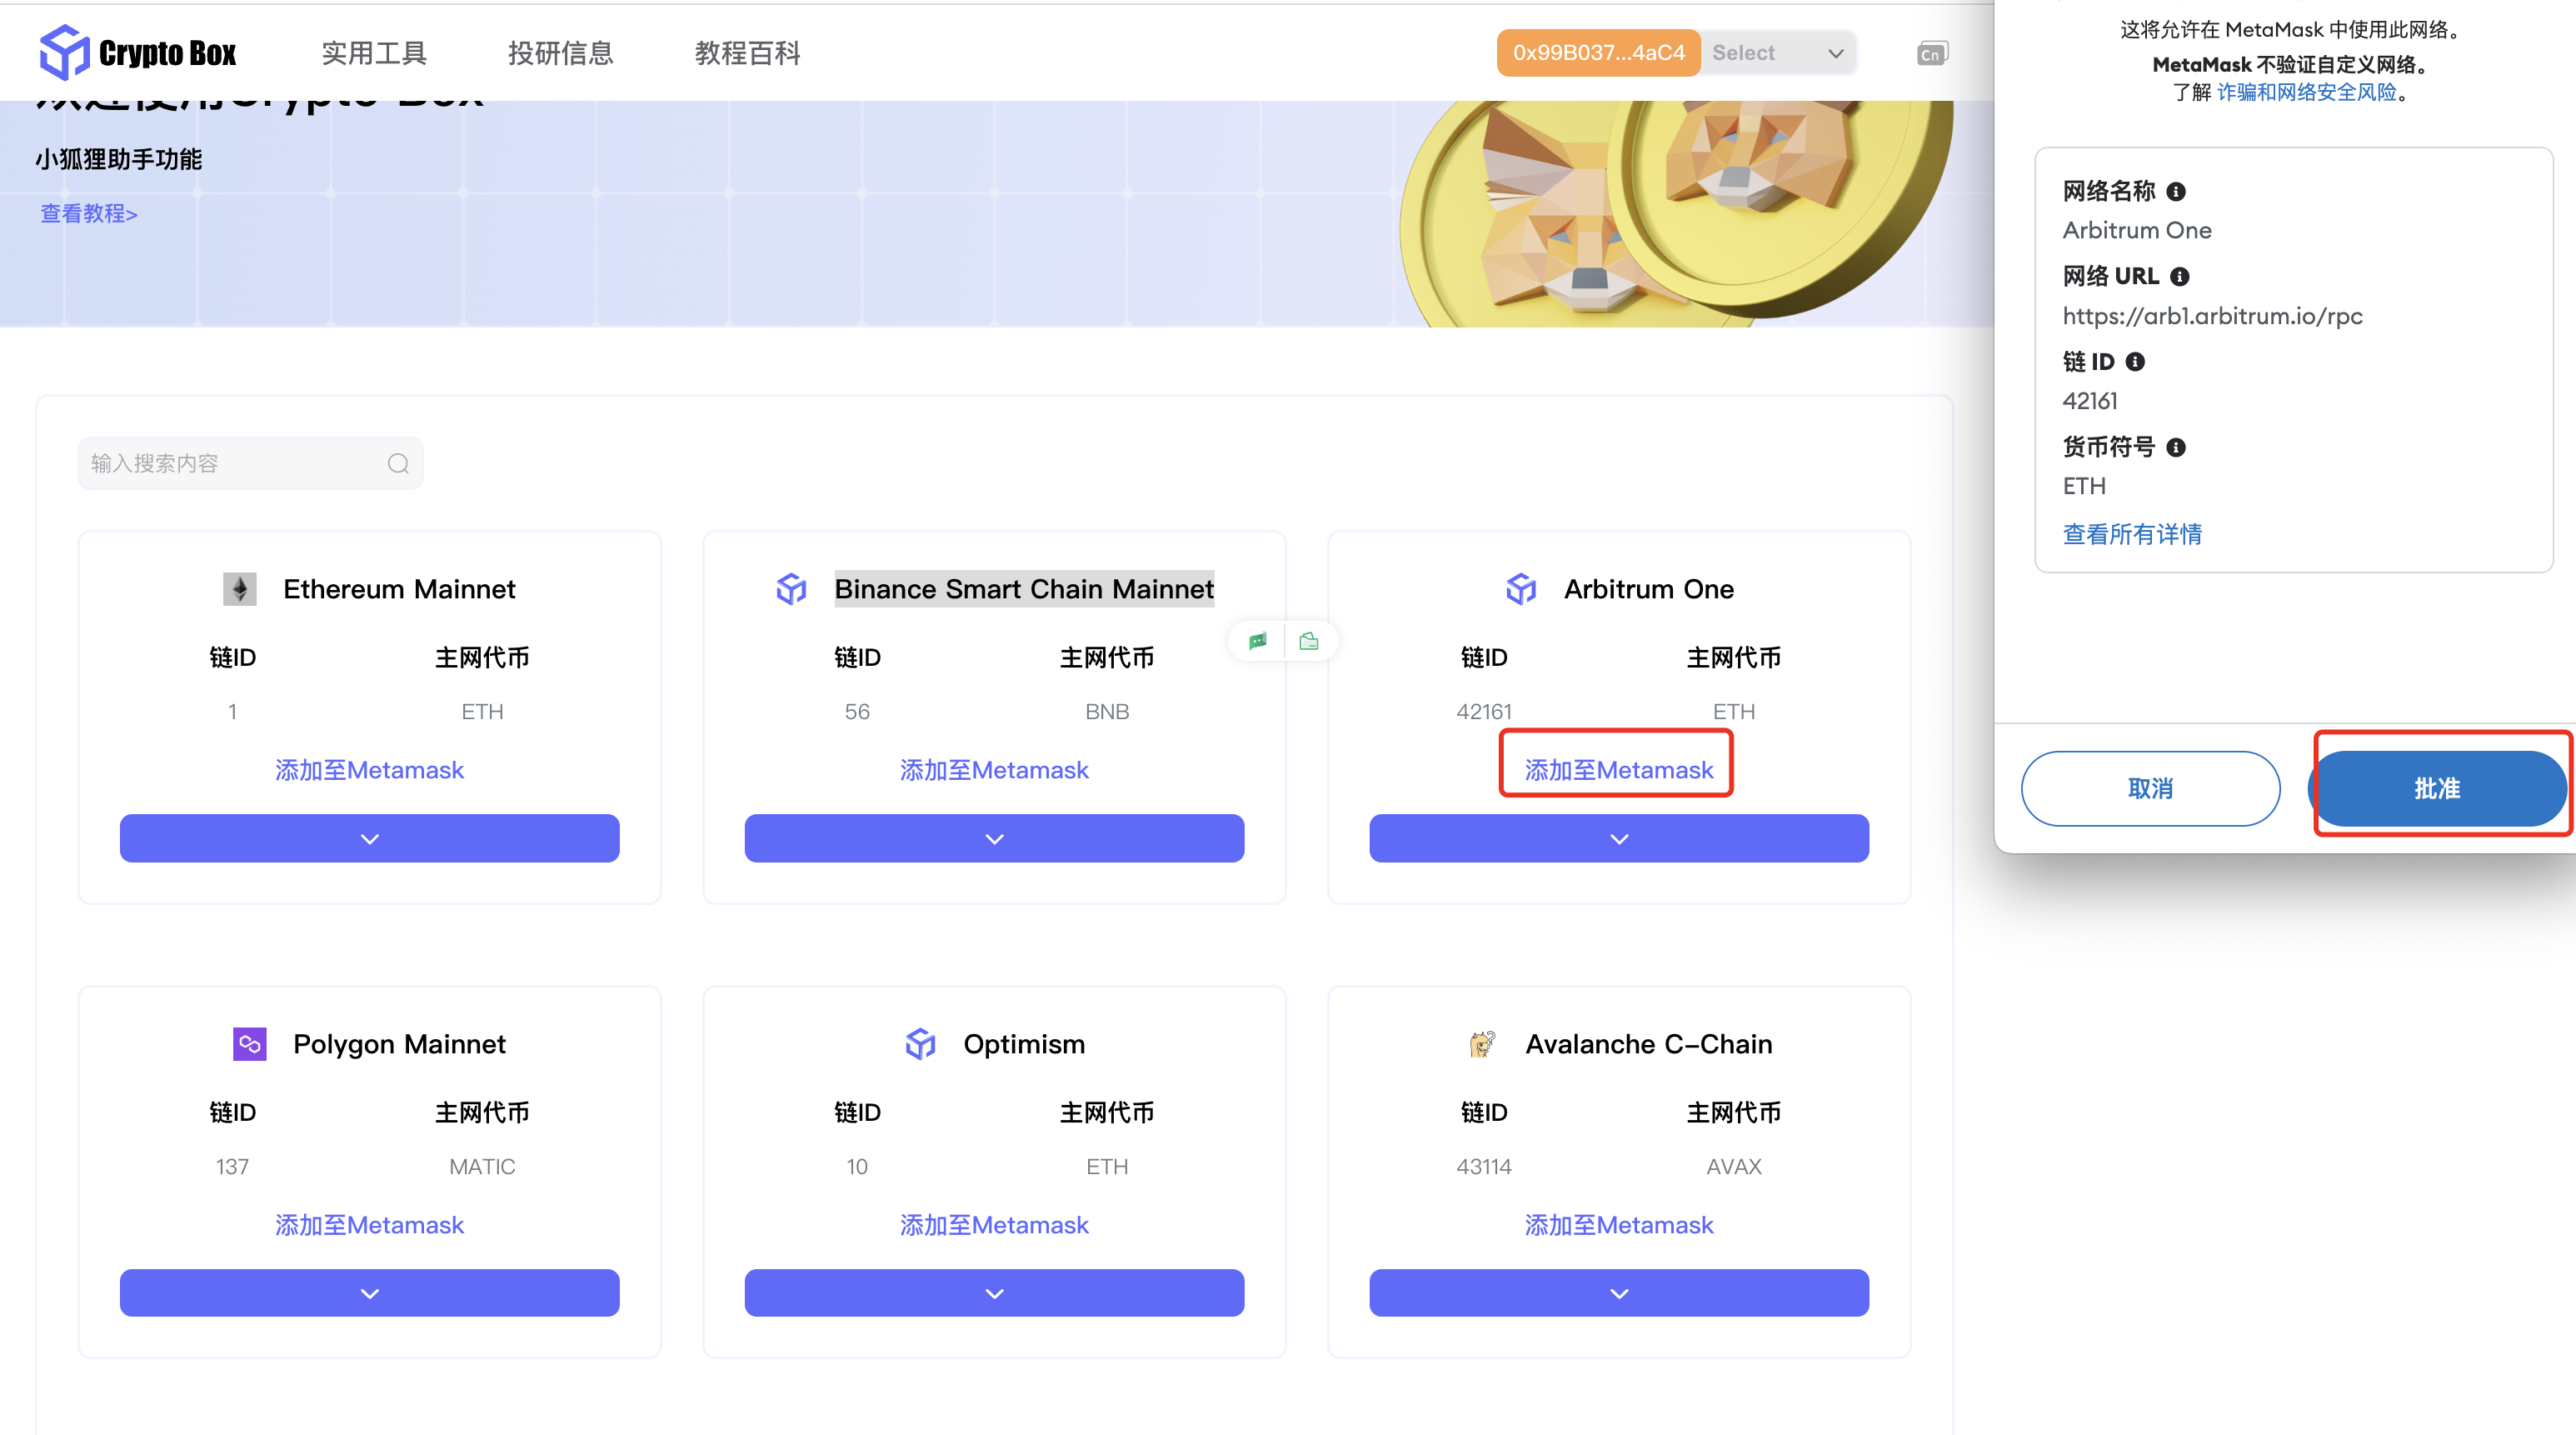Click the https://arb1.arbitrum.io/rpc URL text

tap(2212, 316)
